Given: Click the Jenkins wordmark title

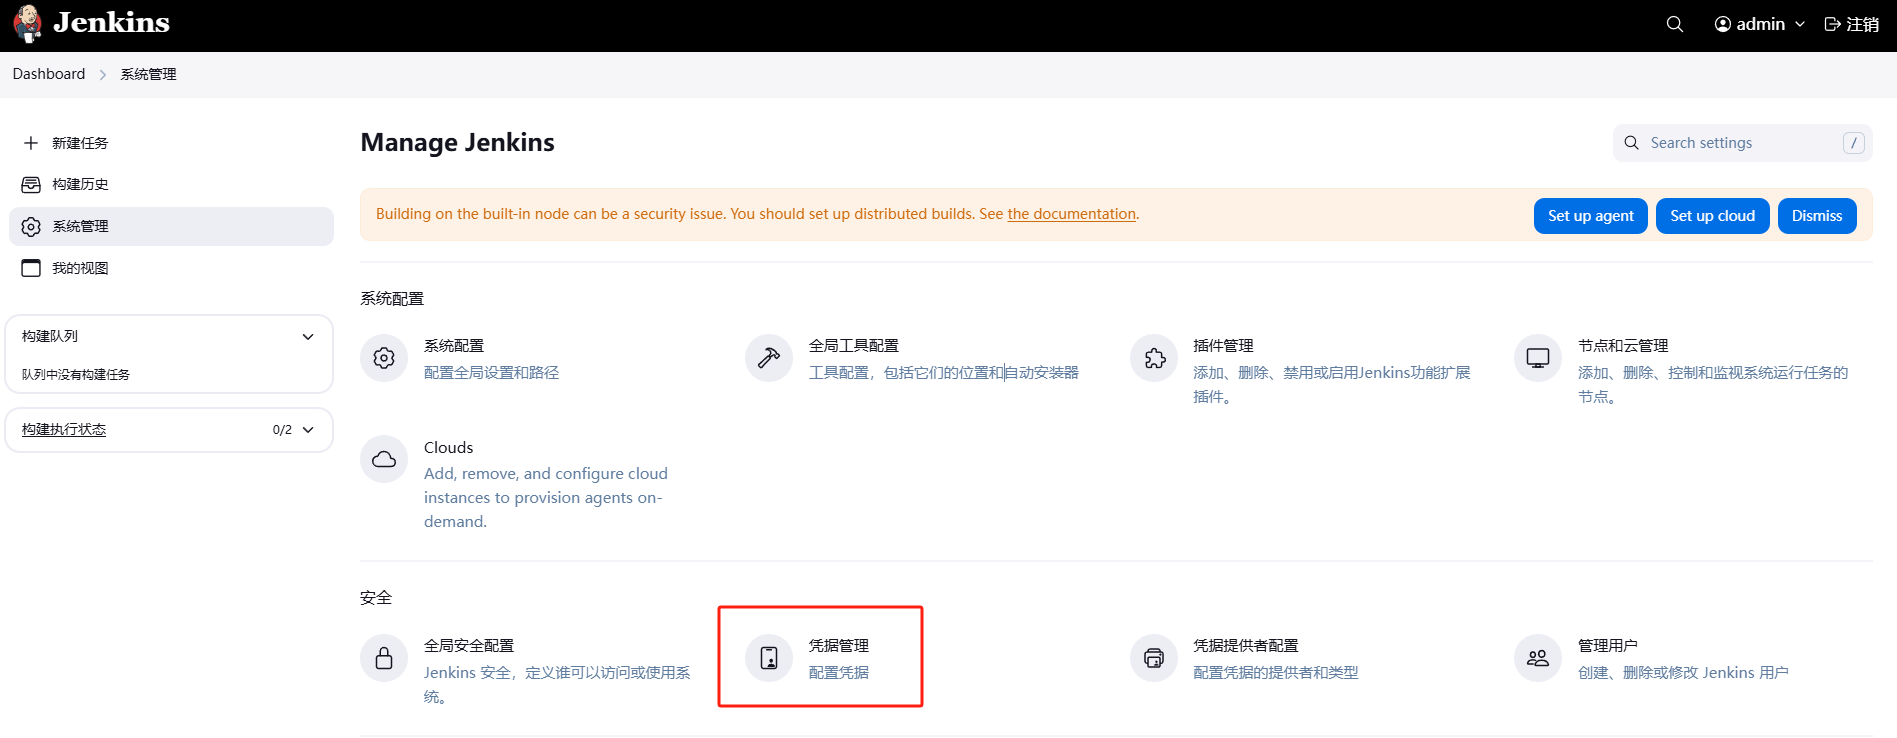Looking at the screenshot, I should tap(112, 22).
